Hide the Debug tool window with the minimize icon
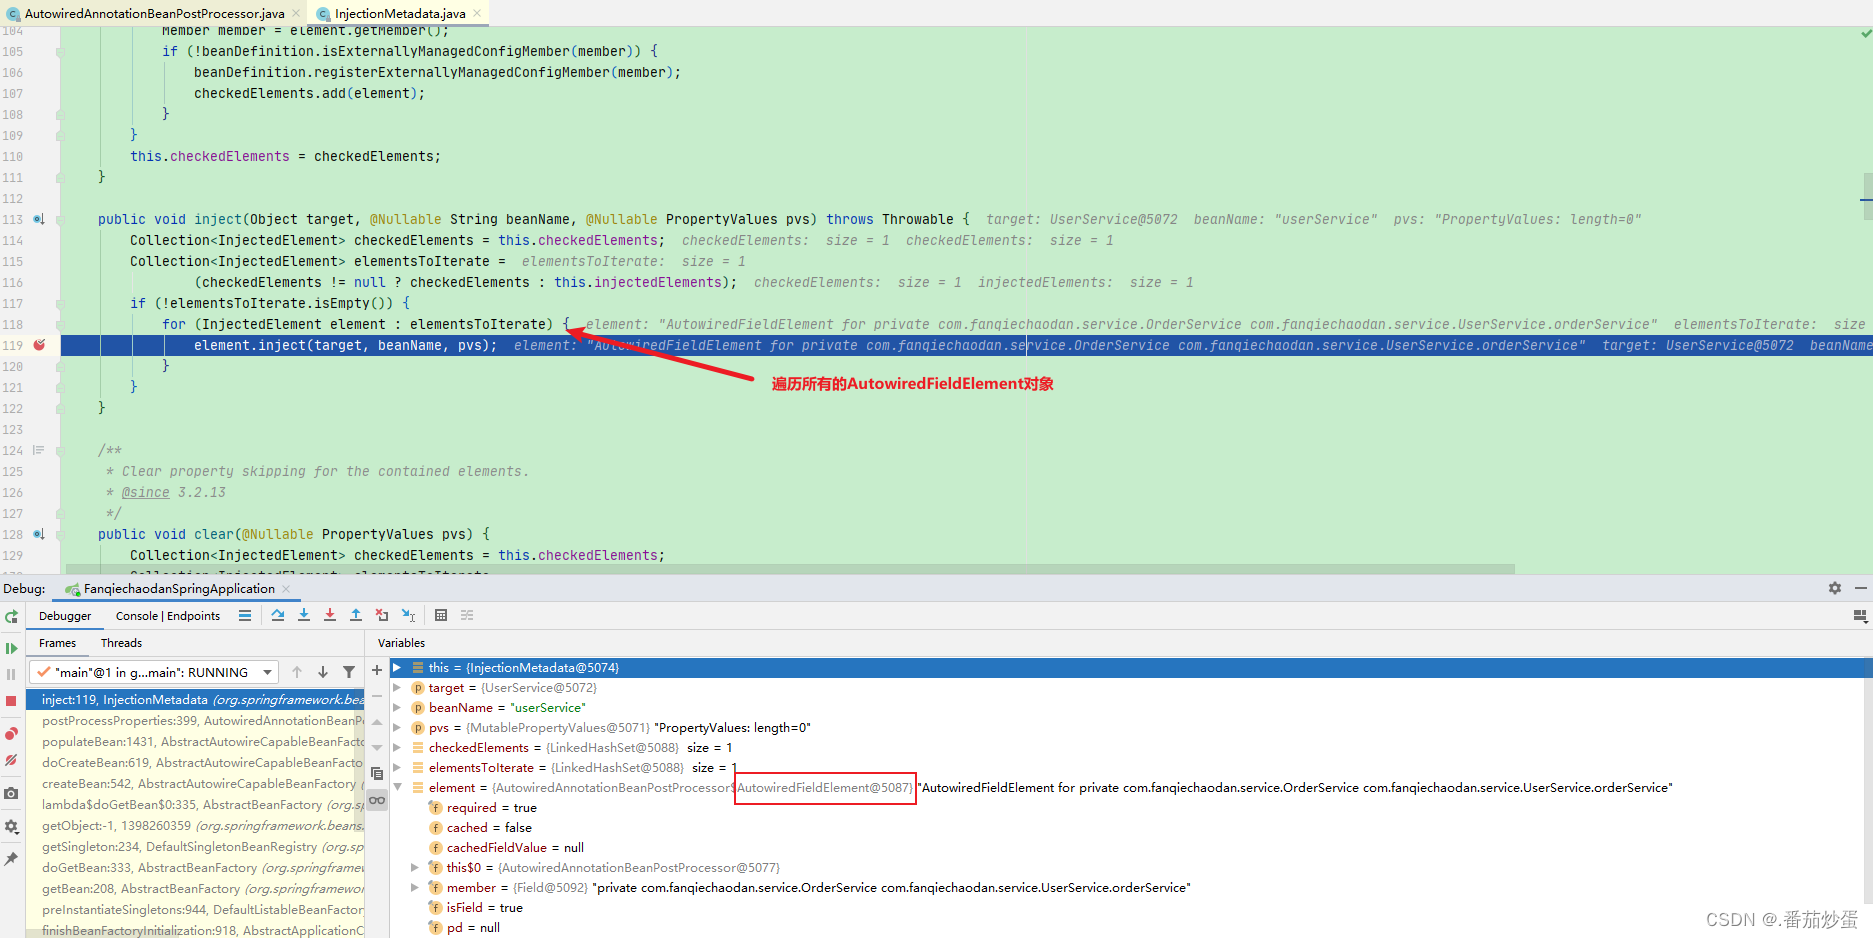Screen dimensions: 1873x938 (1861, 588)
